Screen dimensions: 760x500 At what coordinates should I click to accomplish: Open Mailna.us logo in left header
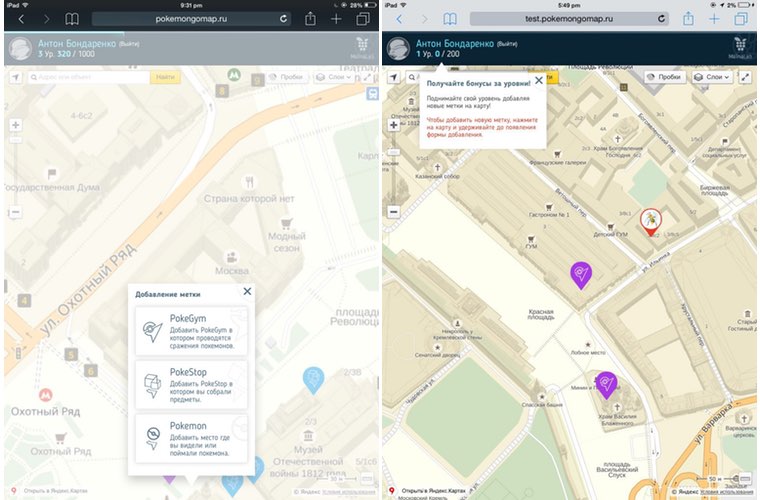362,48
